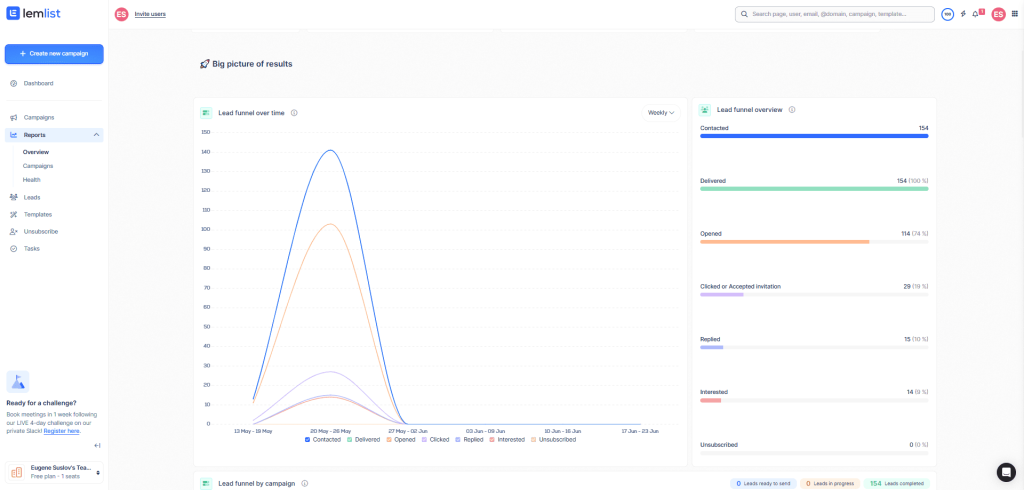Click Create new campaign button
The width and height of the screenshot is (1024, 490).
[54, 54]
